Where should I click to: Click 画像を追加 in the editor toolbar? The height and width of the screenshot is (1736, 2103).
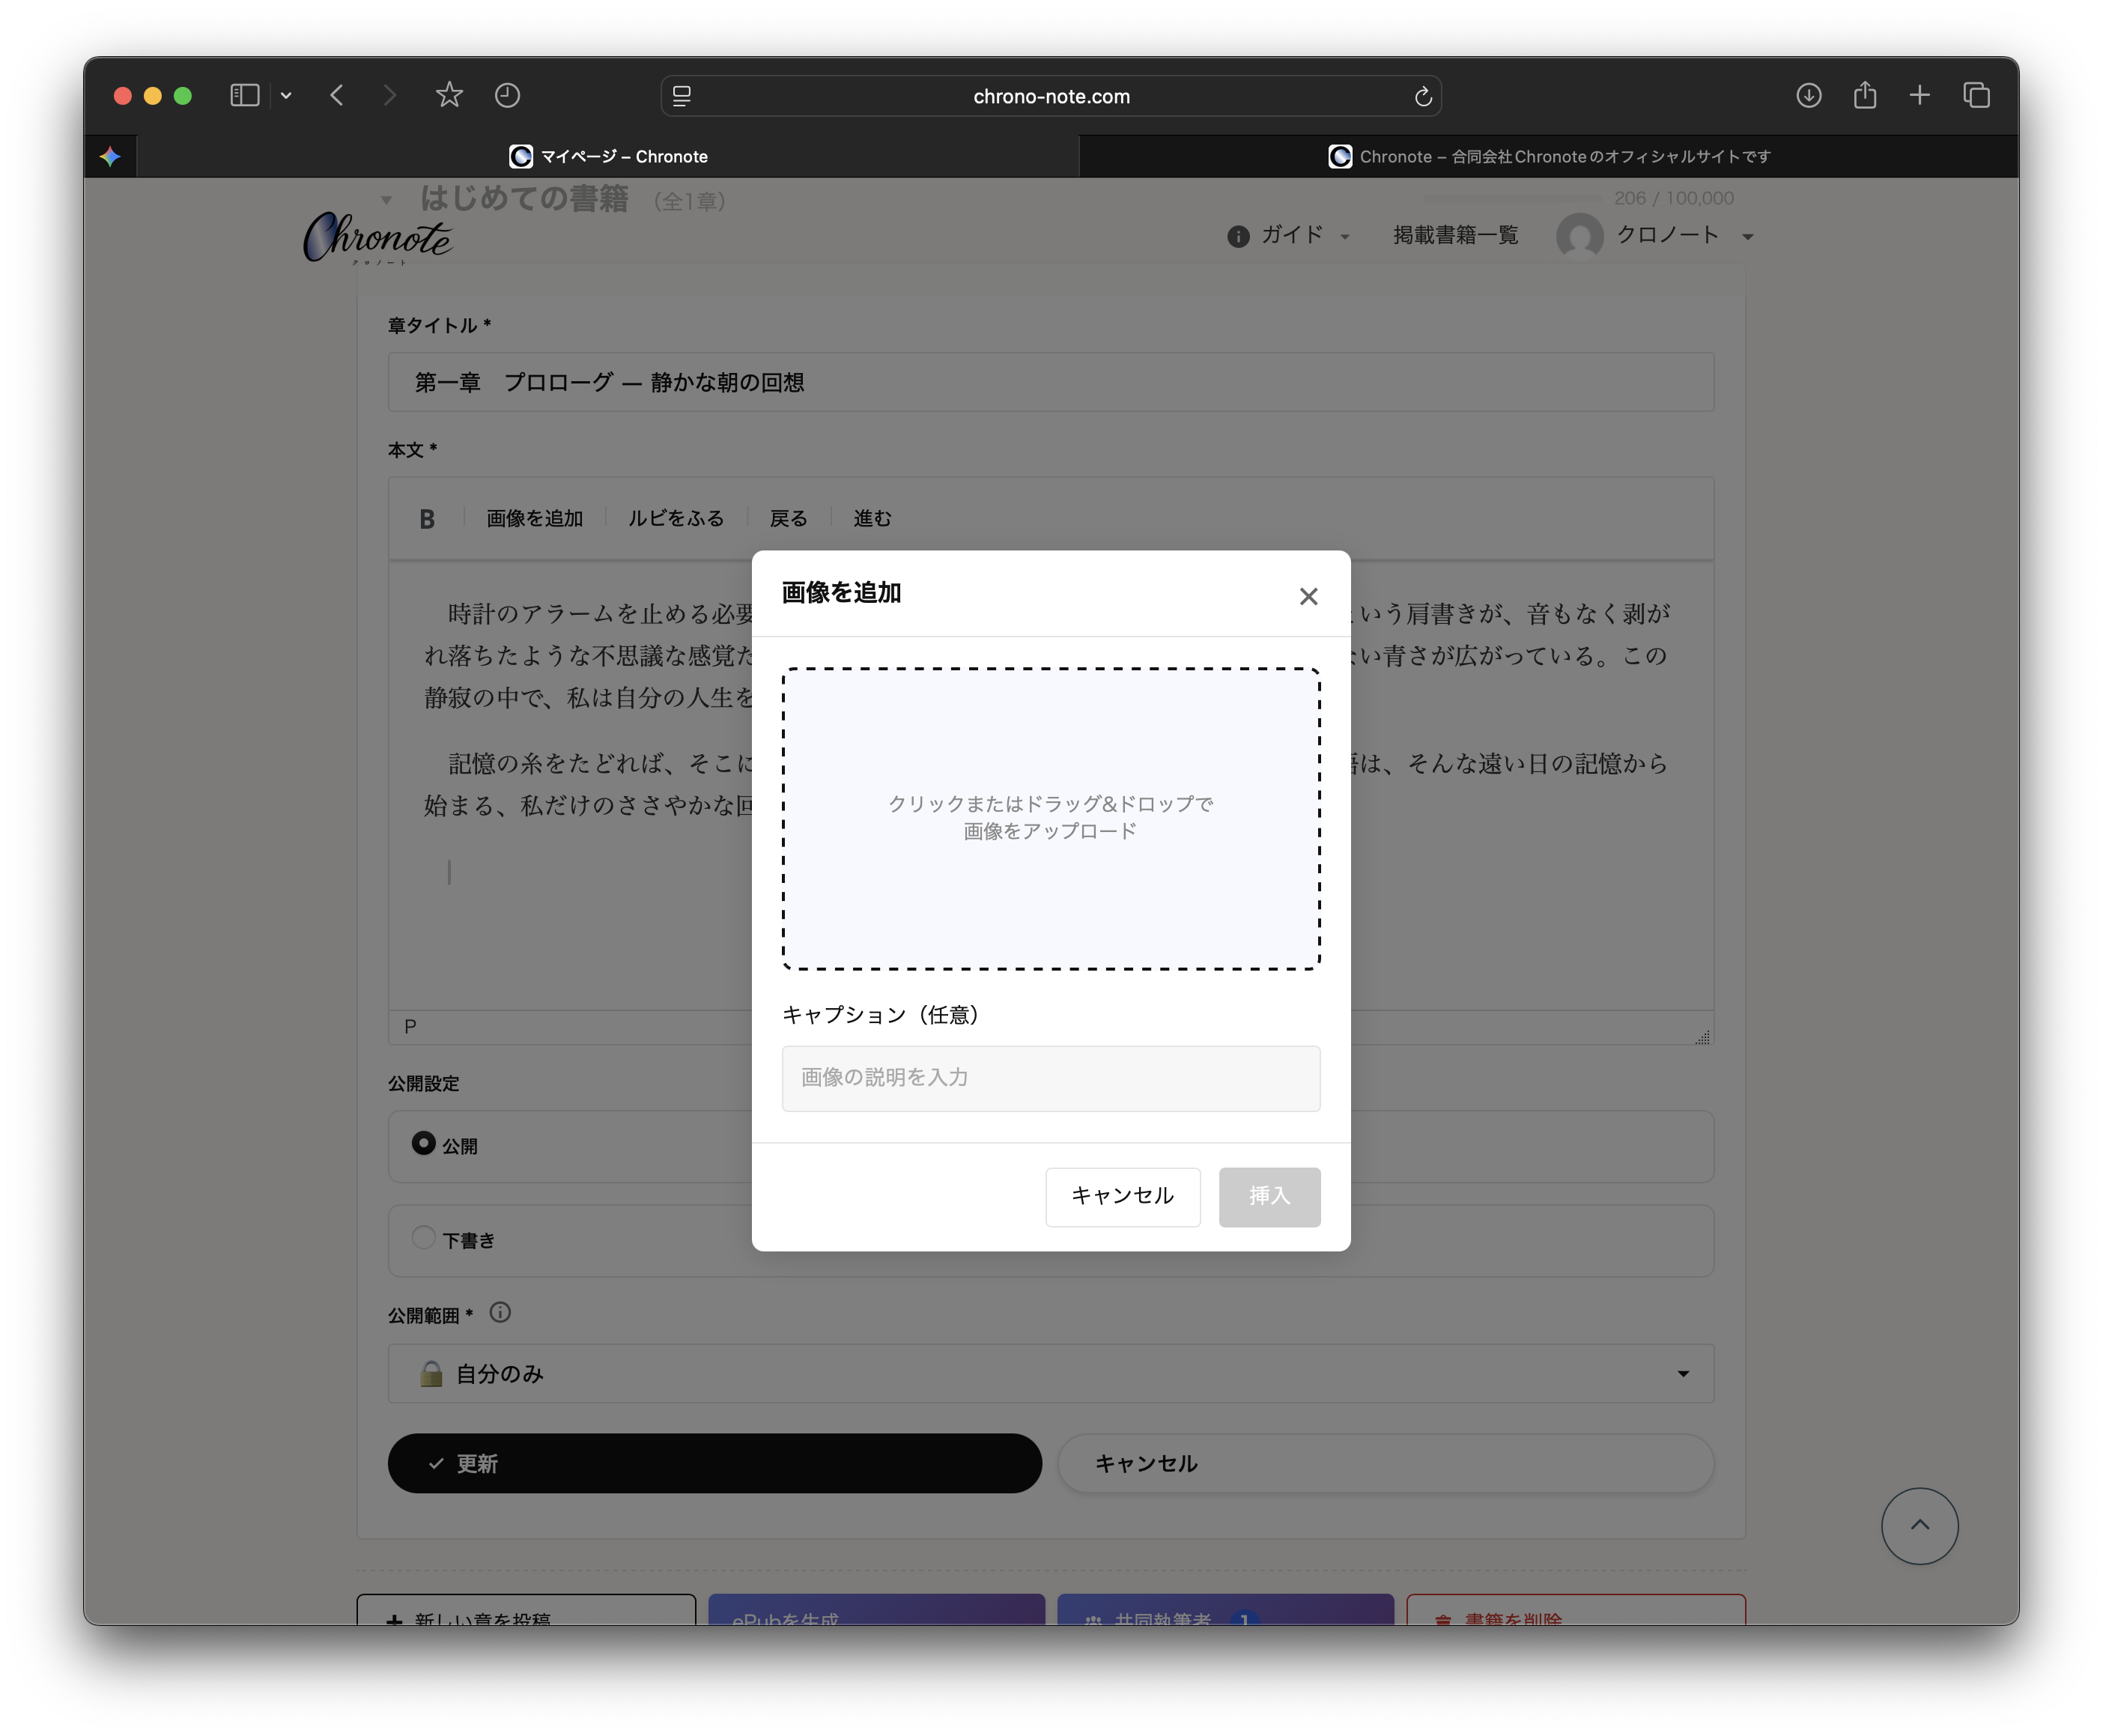[534, 518]
